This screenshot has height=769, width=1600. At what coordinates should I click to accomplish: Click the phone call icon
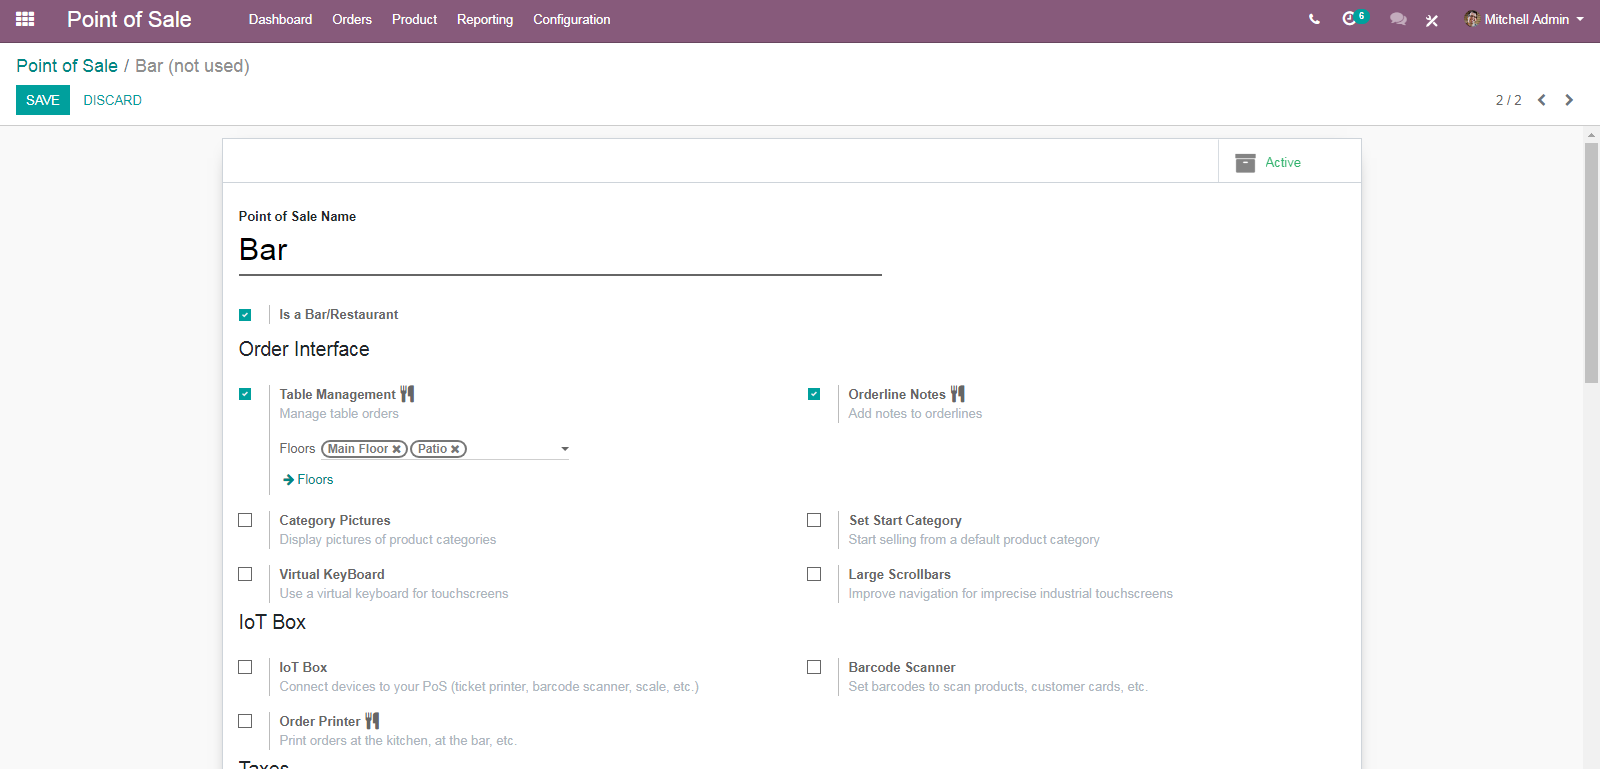pyautogui.click(x=1314, y=19)
